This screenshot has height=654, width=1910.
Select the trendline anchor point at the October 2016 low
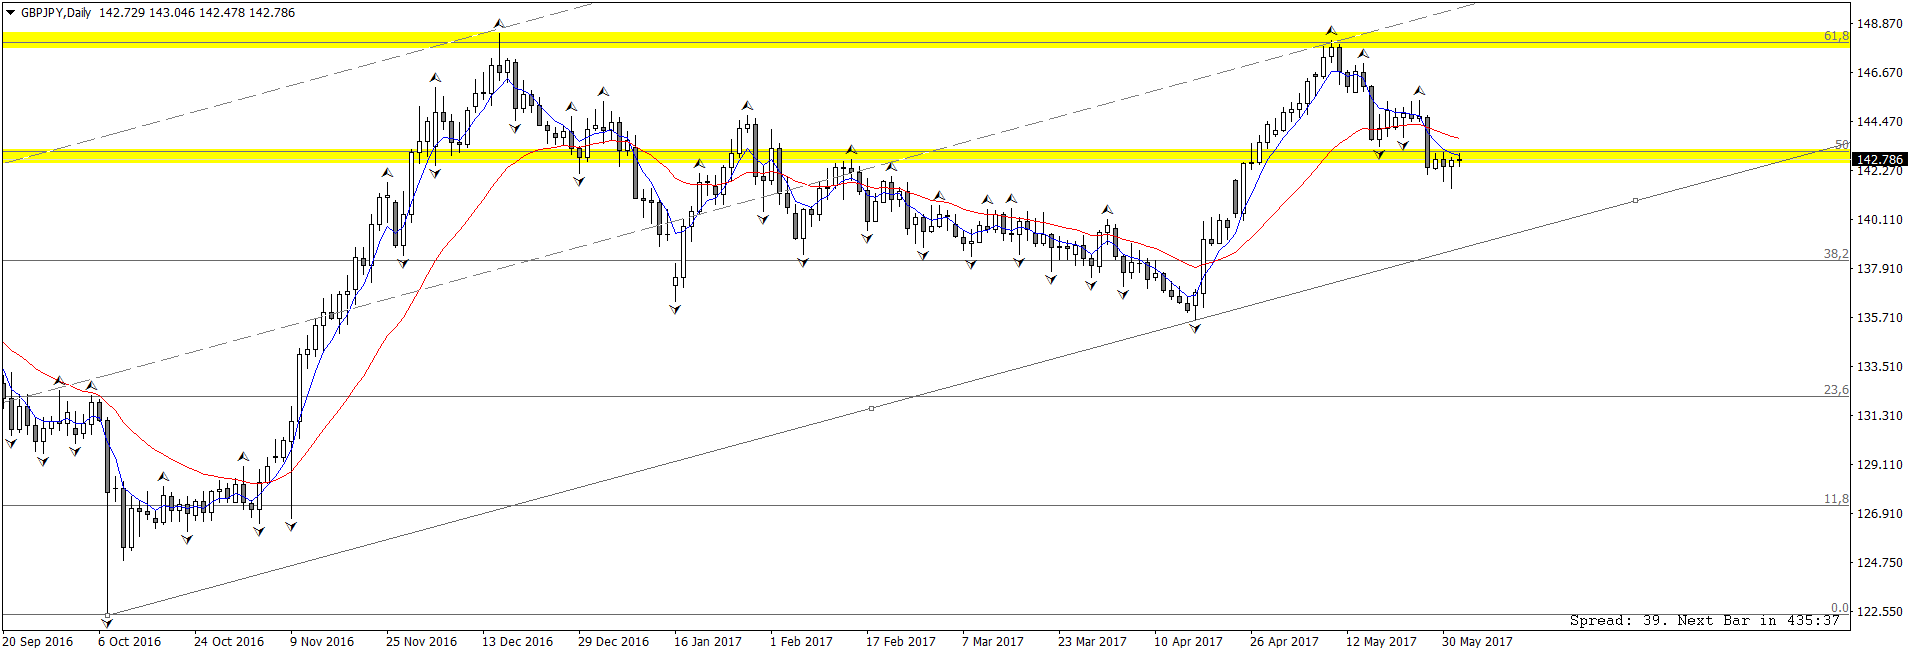pos(108,615)
